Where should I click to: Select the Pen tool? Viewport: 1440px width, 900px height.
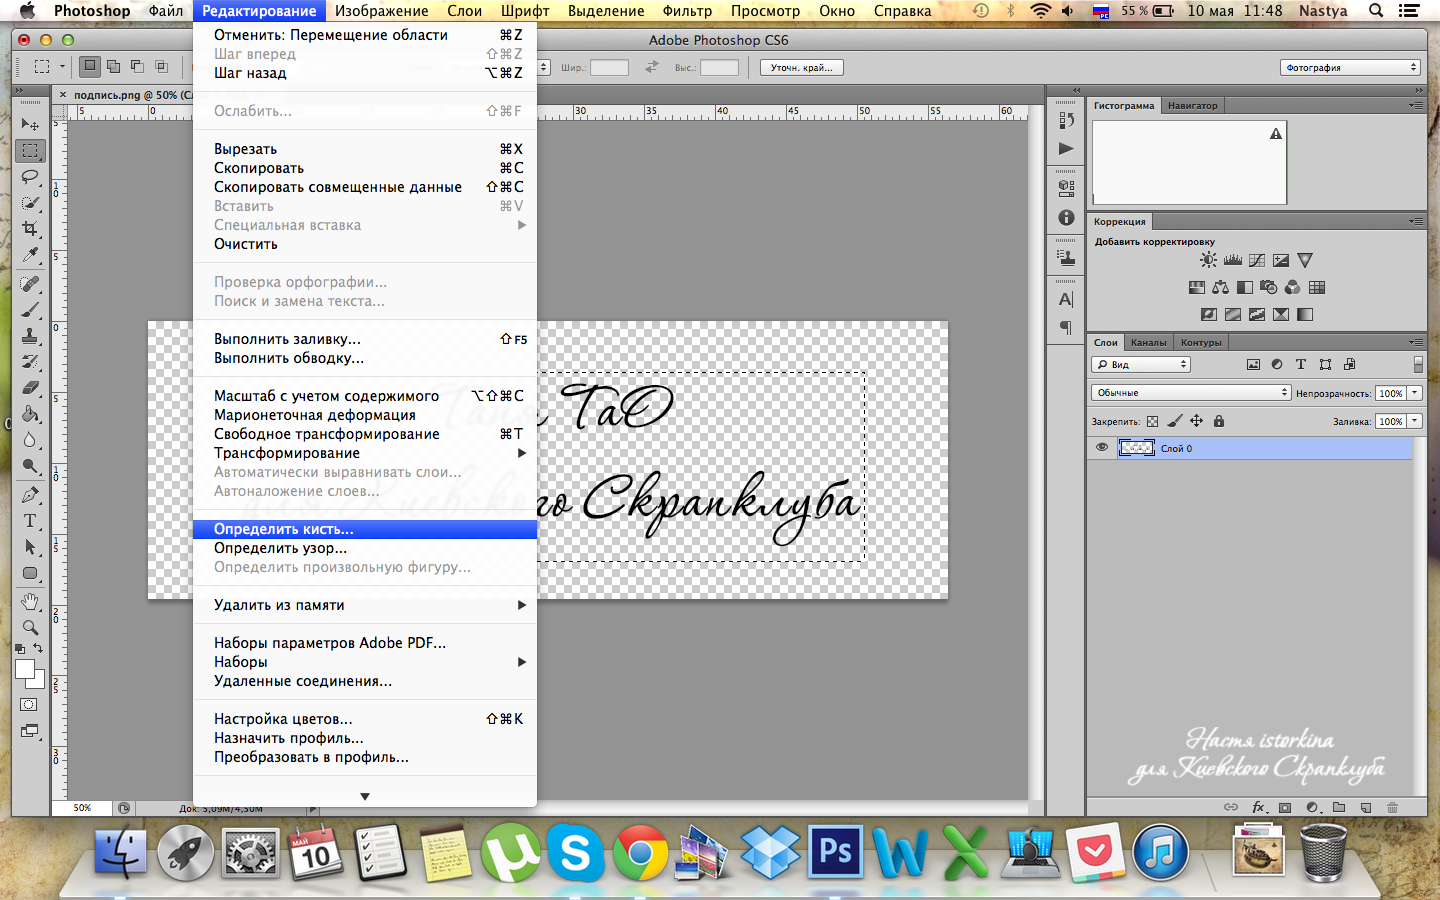coord(30,495)
